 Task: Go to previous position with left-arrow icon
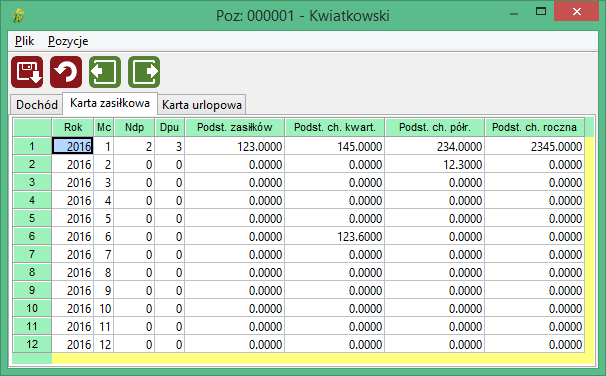pos(105,72)
